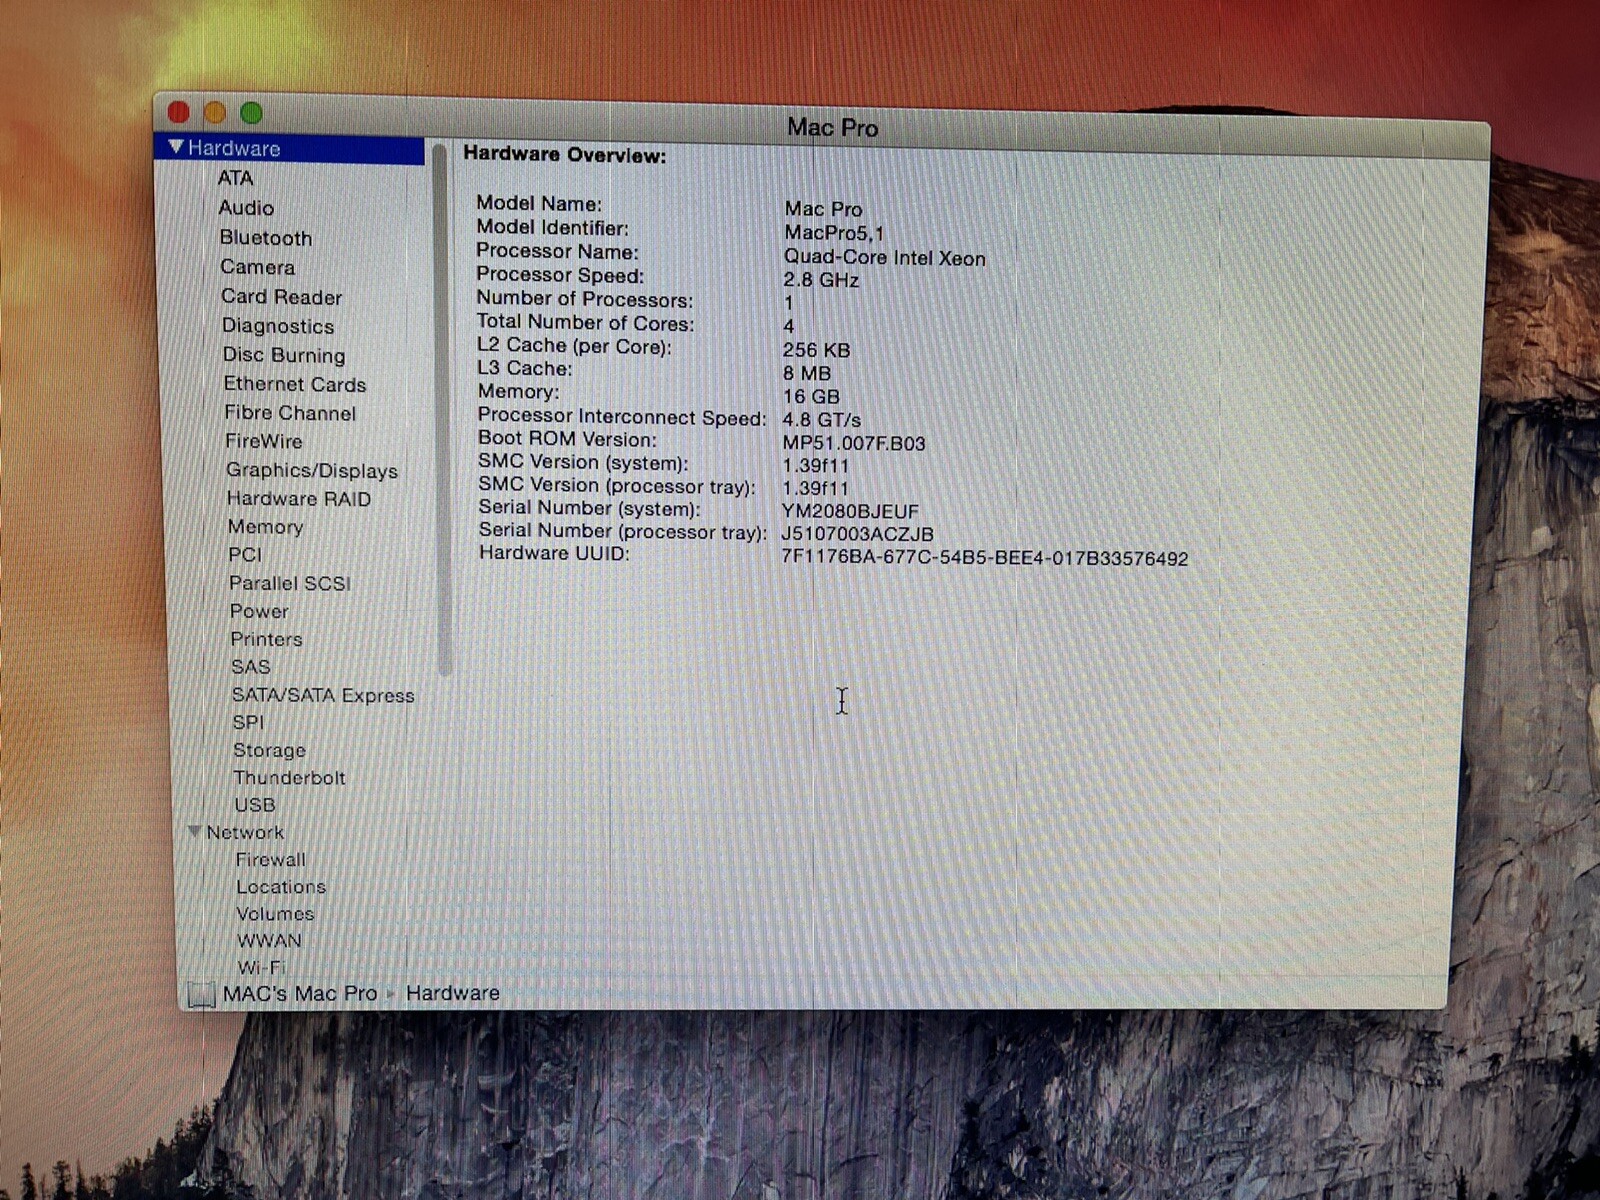This screenshot has height=1200, width=1600.
Task: Click the MacPro5,1 model identifier value
Action: click(x=834, y=233)
